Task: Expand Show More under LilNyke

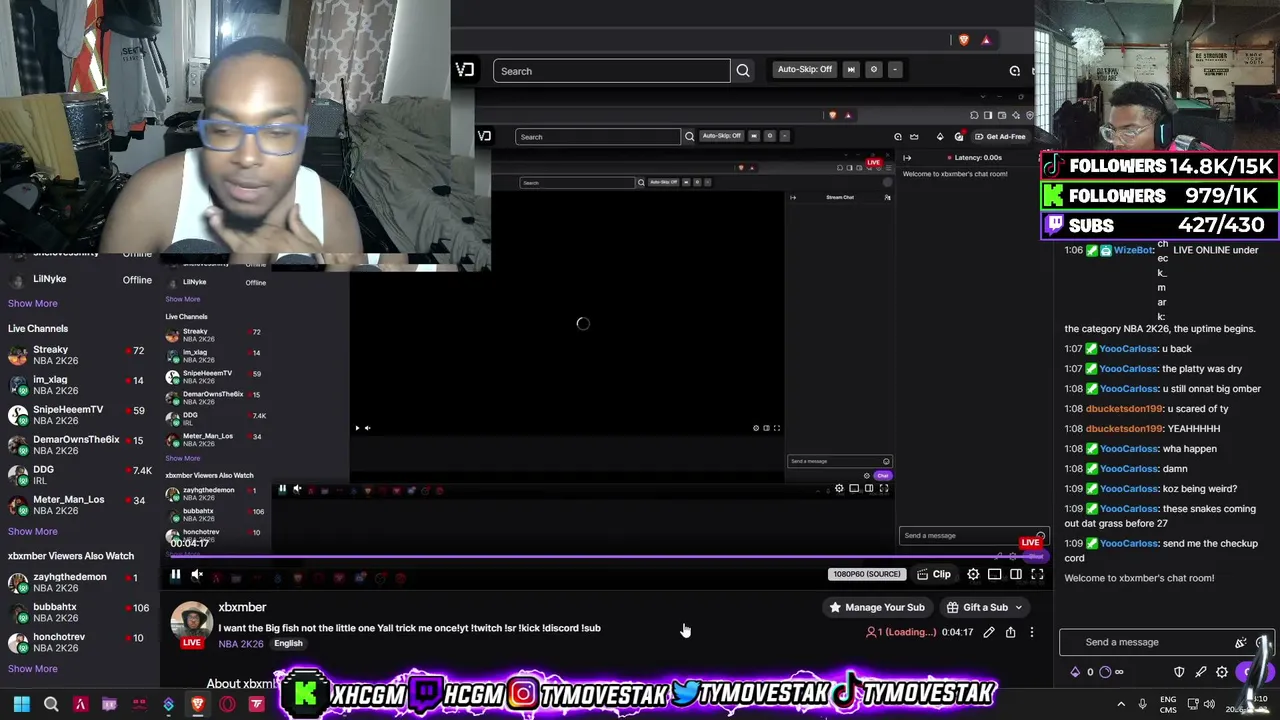Action: (33, 303)
